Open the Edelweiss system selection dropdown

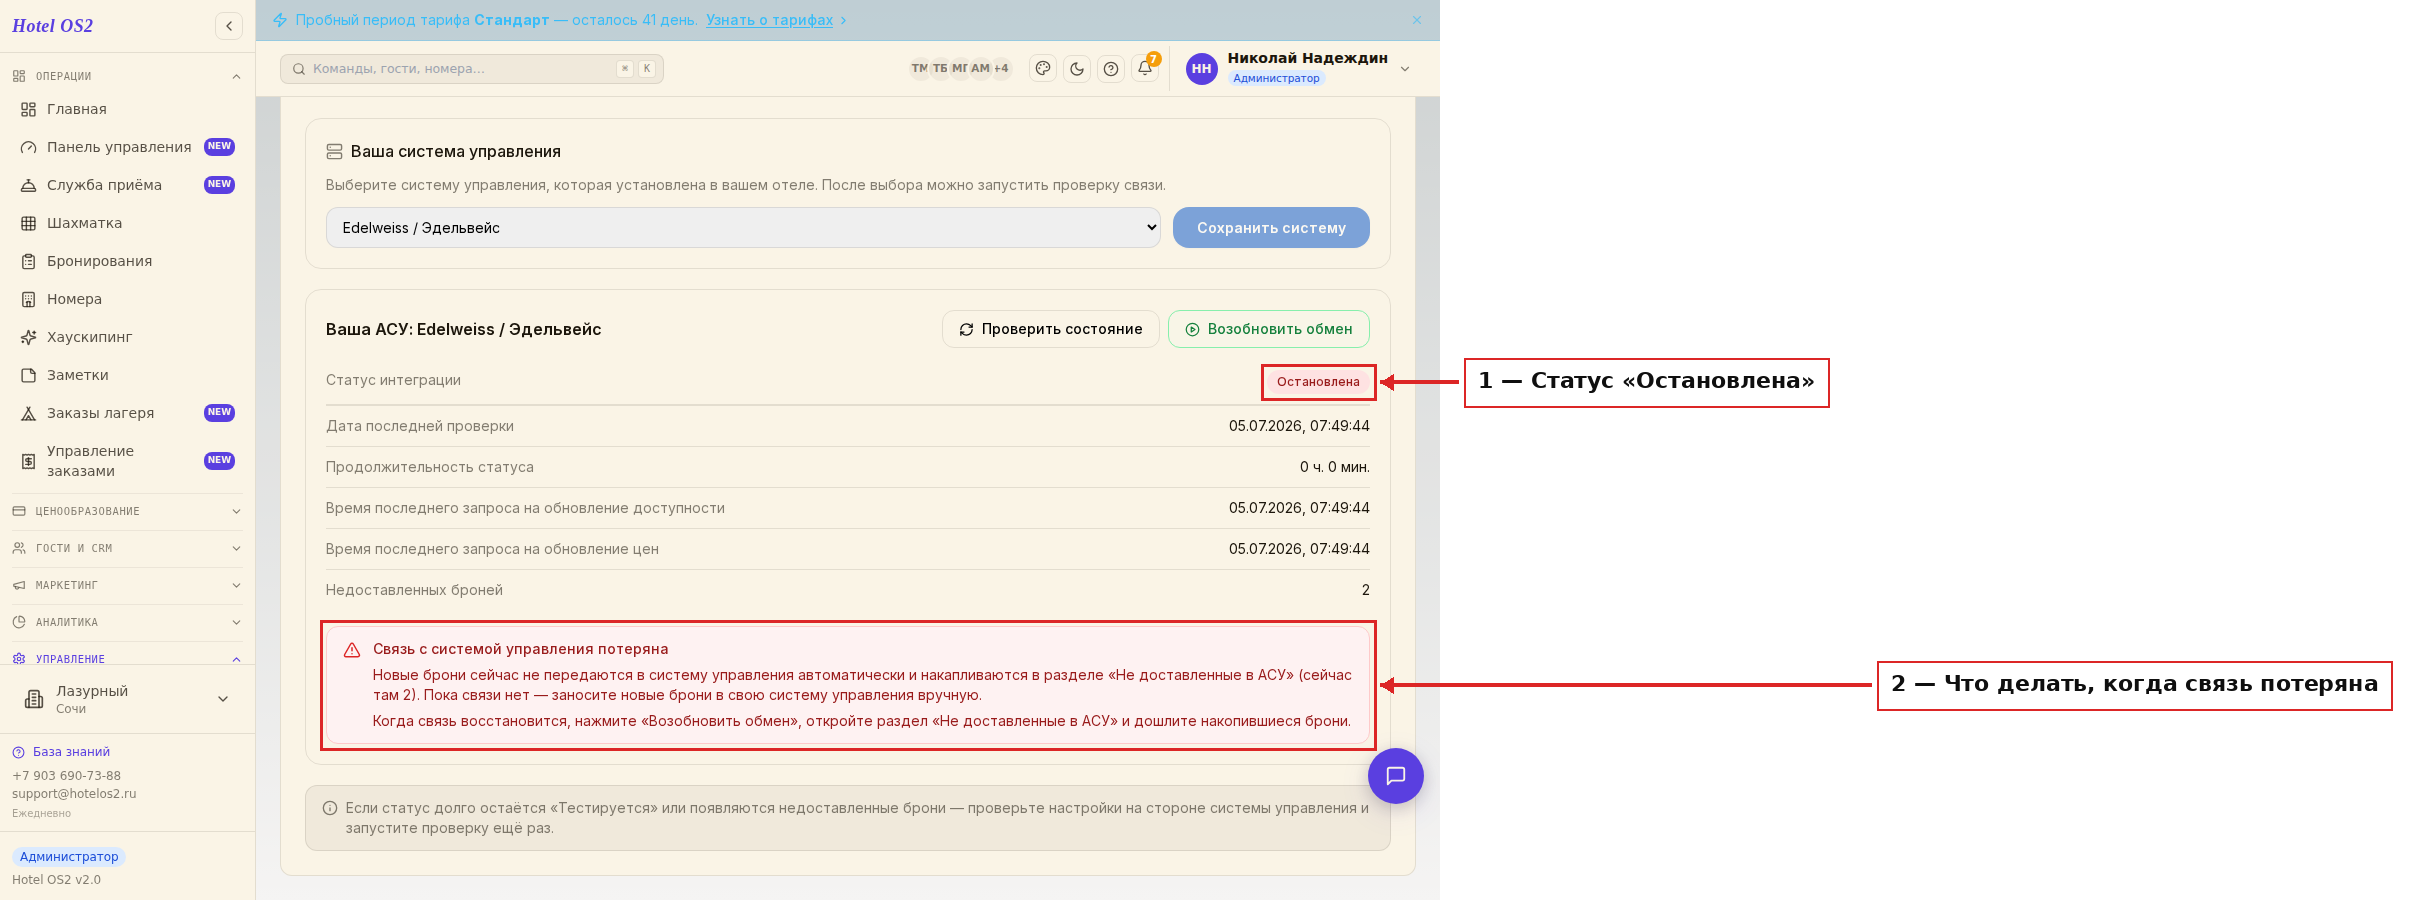pyautogui.click(x=743, y=228)
